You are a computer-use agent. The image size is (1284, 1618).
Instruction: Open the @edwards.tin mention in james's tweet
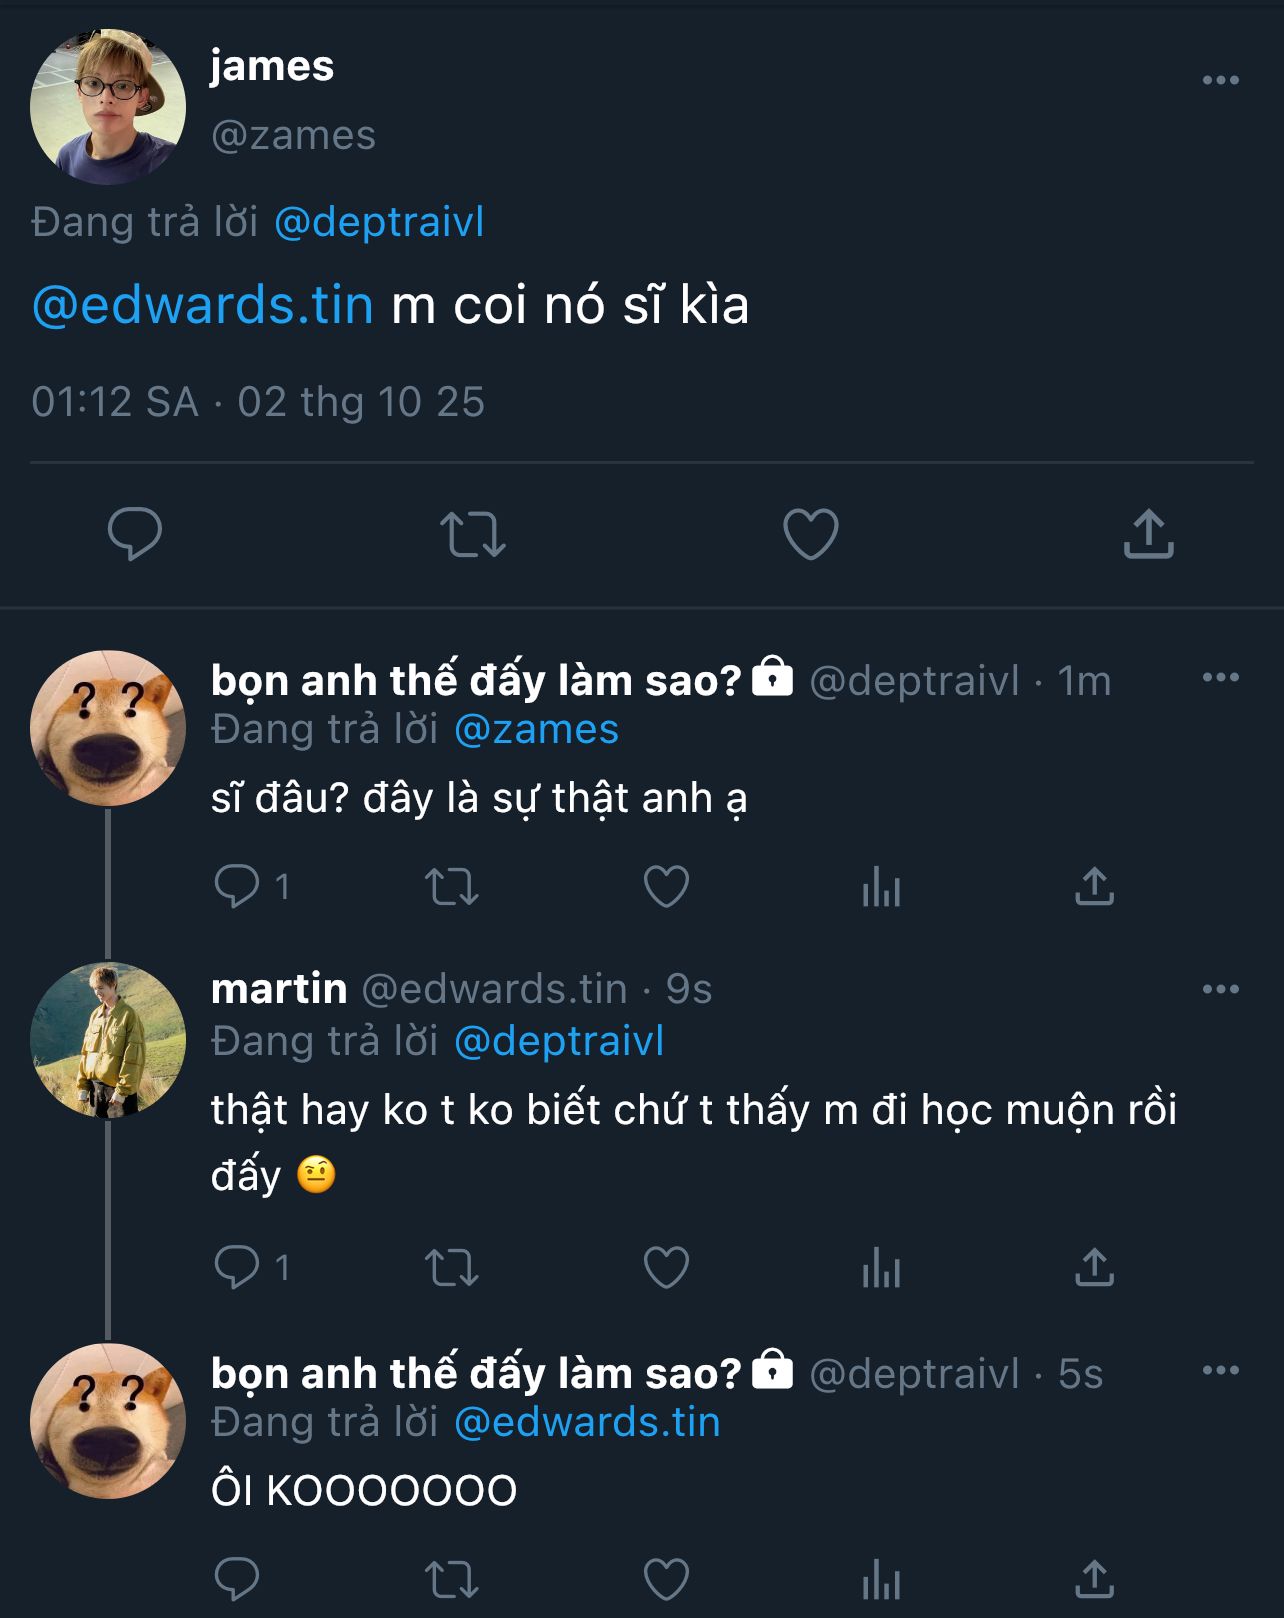point(203,305)
